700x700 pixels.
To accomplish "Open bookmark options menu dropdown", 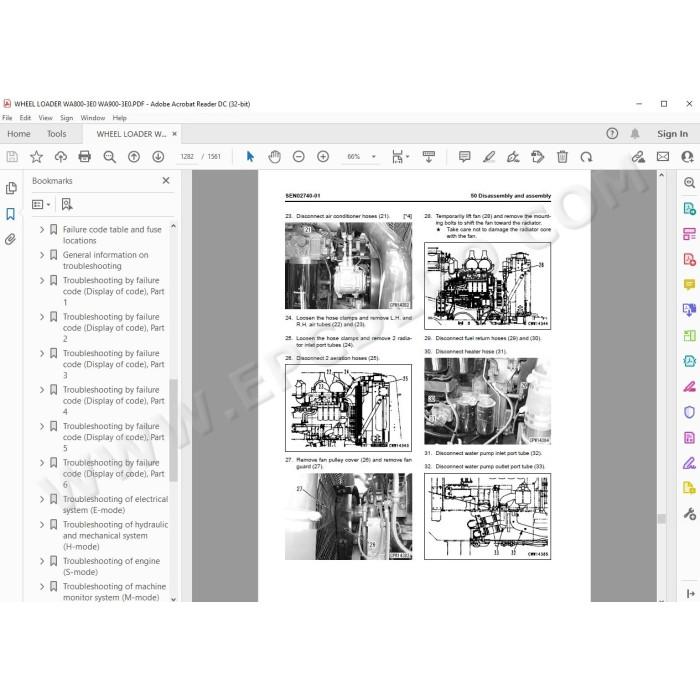I will point(41,204).
